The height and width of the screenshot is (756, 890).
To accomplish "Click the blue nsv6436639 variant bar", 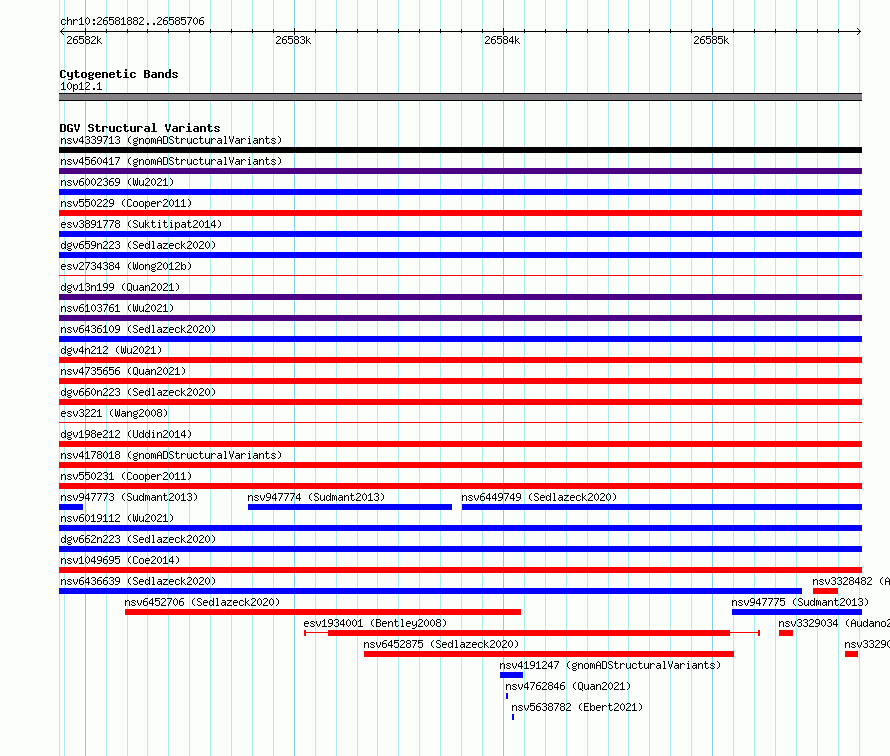I will coord(430,591).
